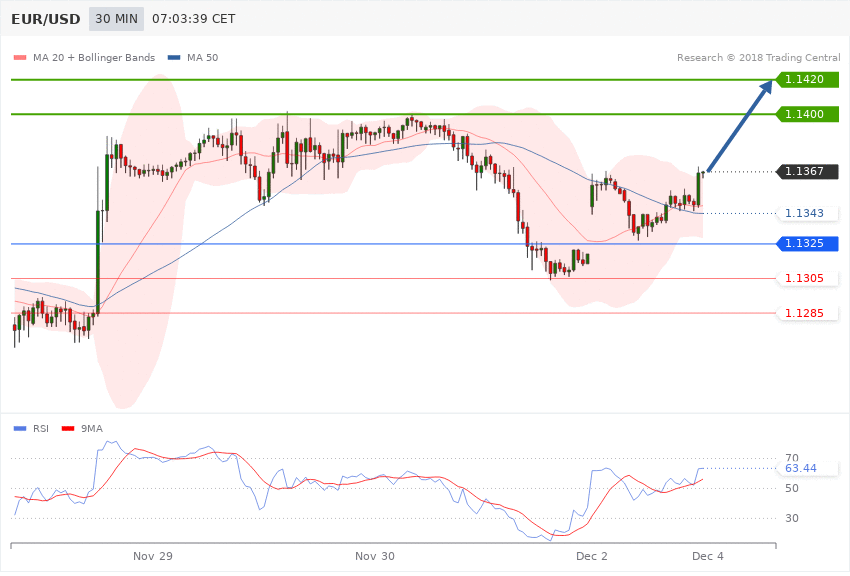This screenshot has height=576, width=850.
Task: Click the MA 50 legend label
Action: 202,57
